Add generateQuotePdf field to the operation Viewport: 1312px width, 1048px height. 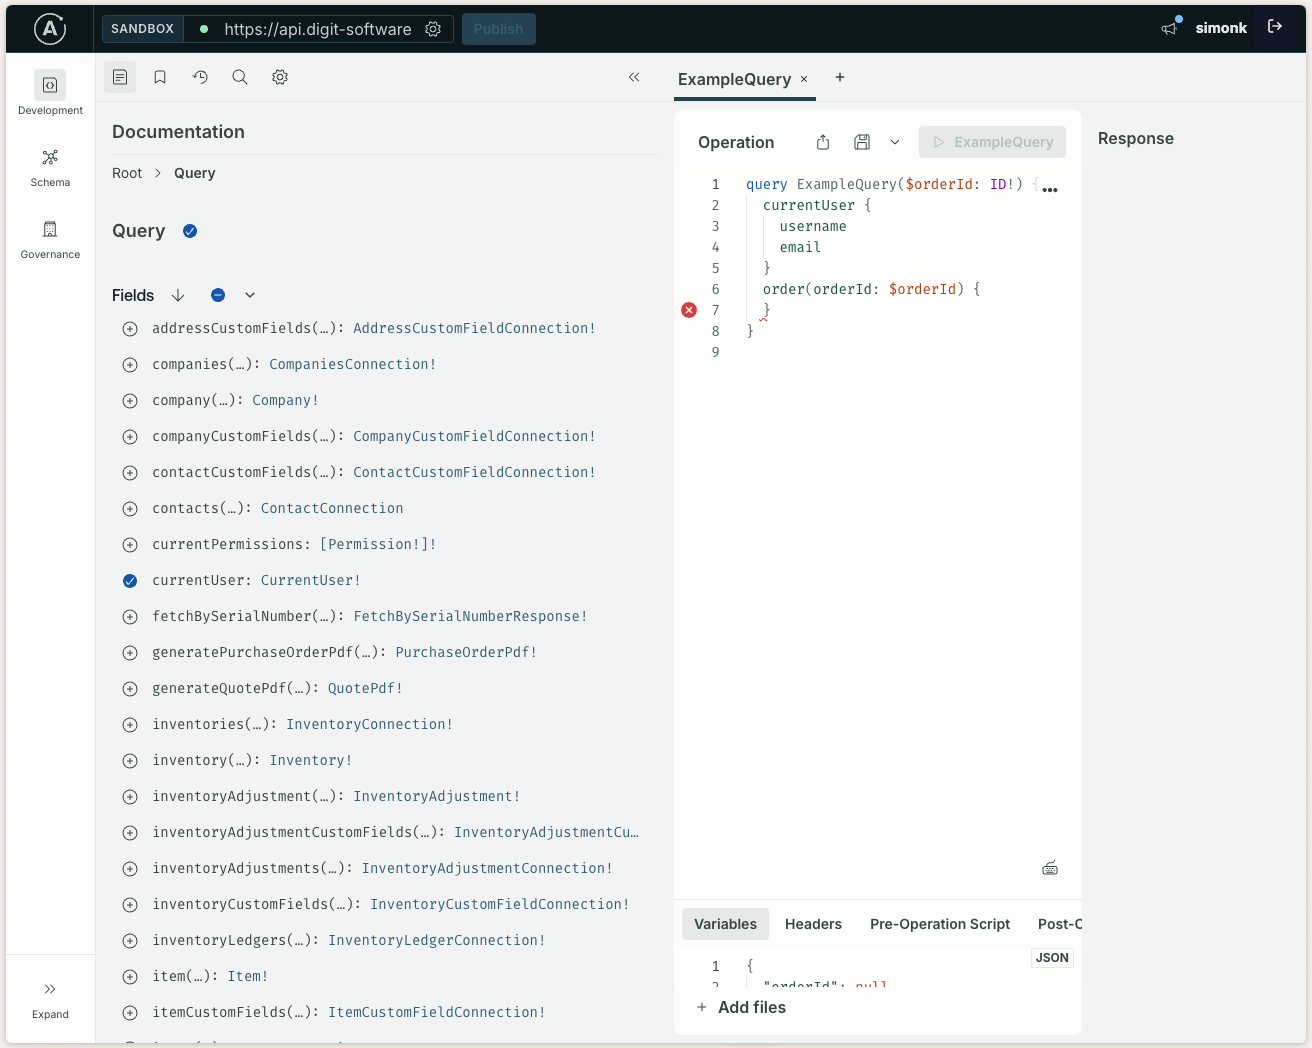point(130,689)
